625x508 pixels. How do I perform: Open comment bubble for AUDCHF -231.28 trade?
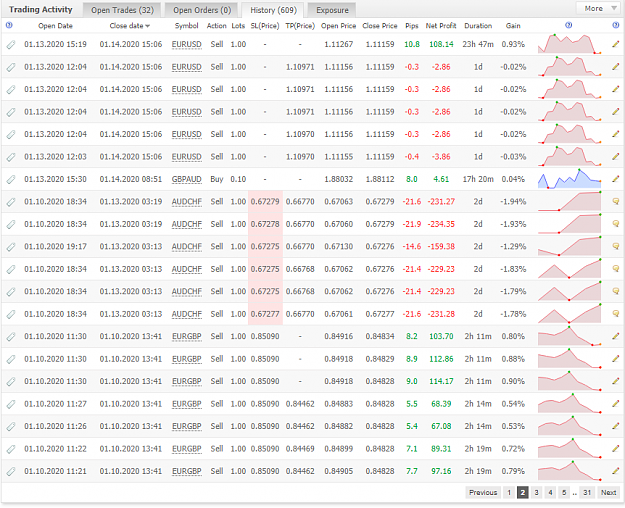(x=616, y=314)
